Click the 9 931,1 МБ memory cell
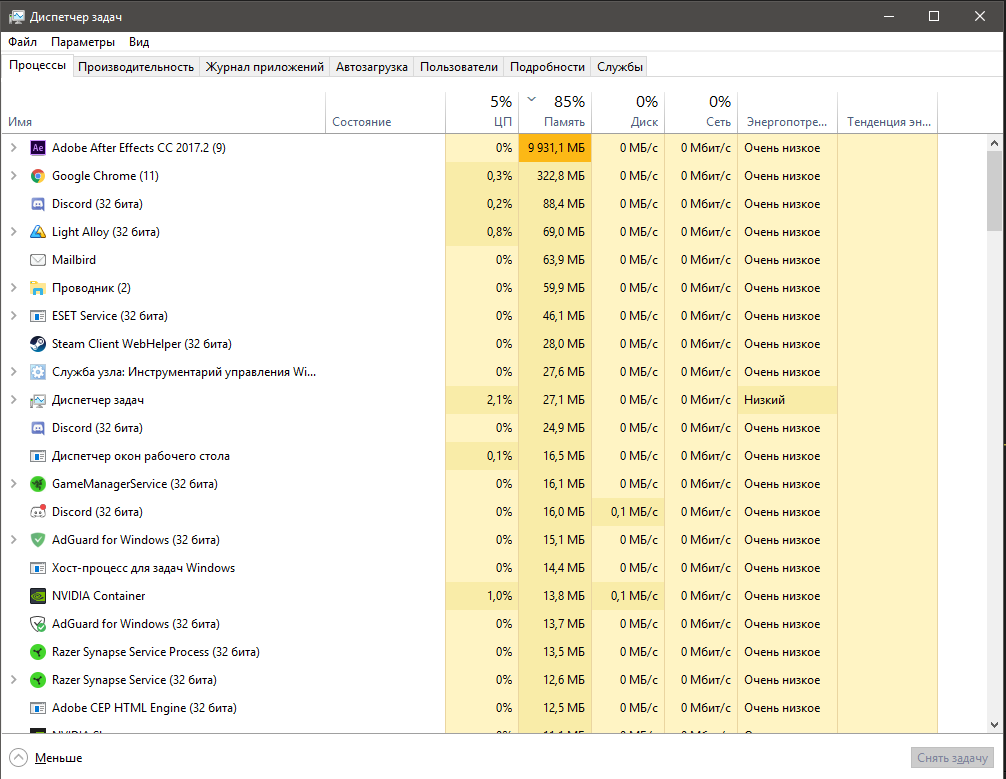 (x=555, y=148)
